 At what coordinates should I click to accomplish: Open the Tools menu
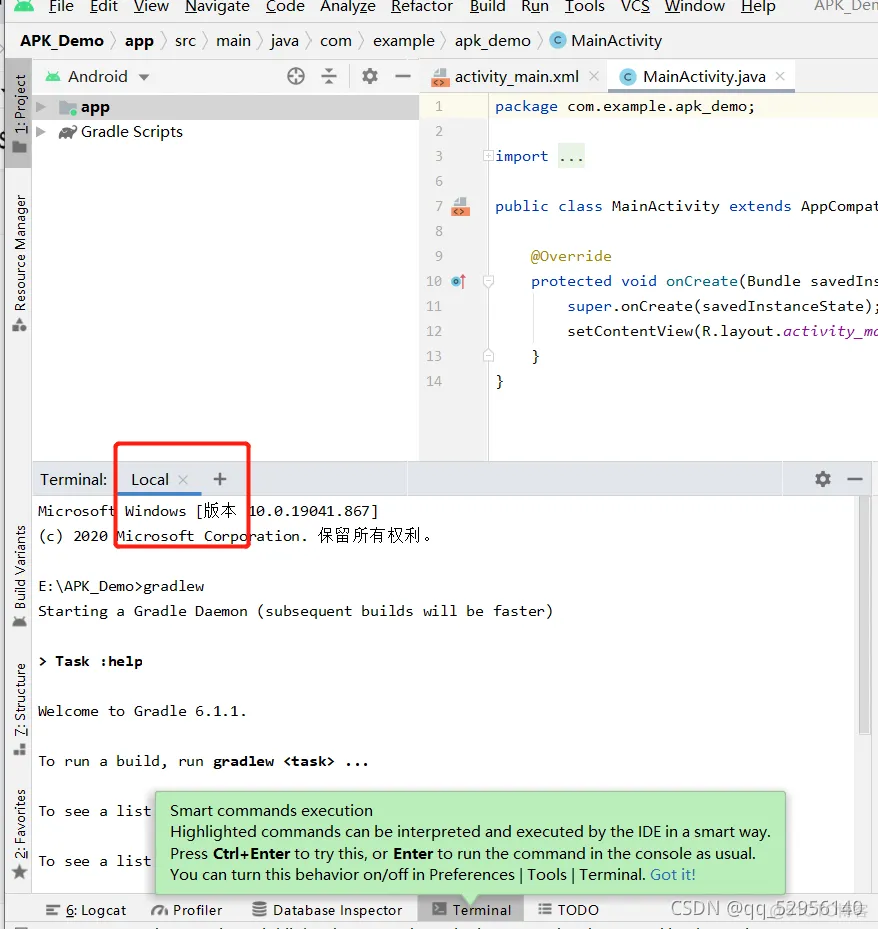pos(584,7)
